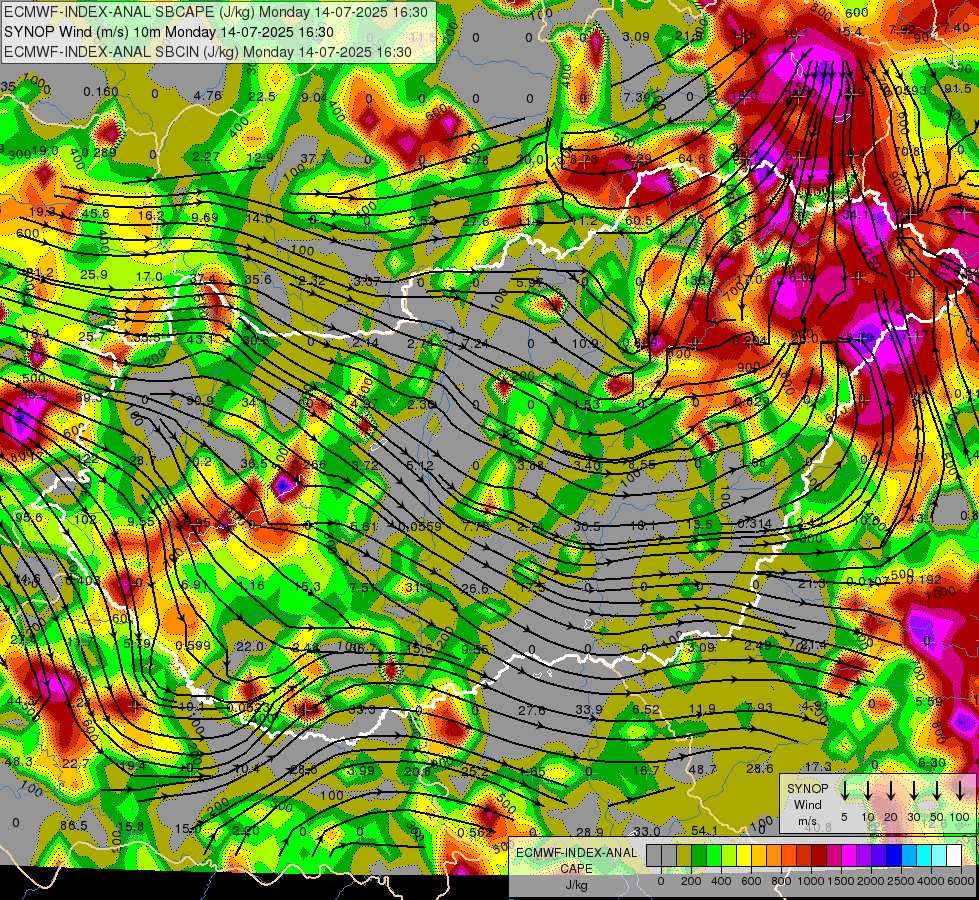This screenshot has width=979, height=900.
Task: Click the 'J/kg' unit in legend
Action: pyautogui.click(x=576, y=885)
